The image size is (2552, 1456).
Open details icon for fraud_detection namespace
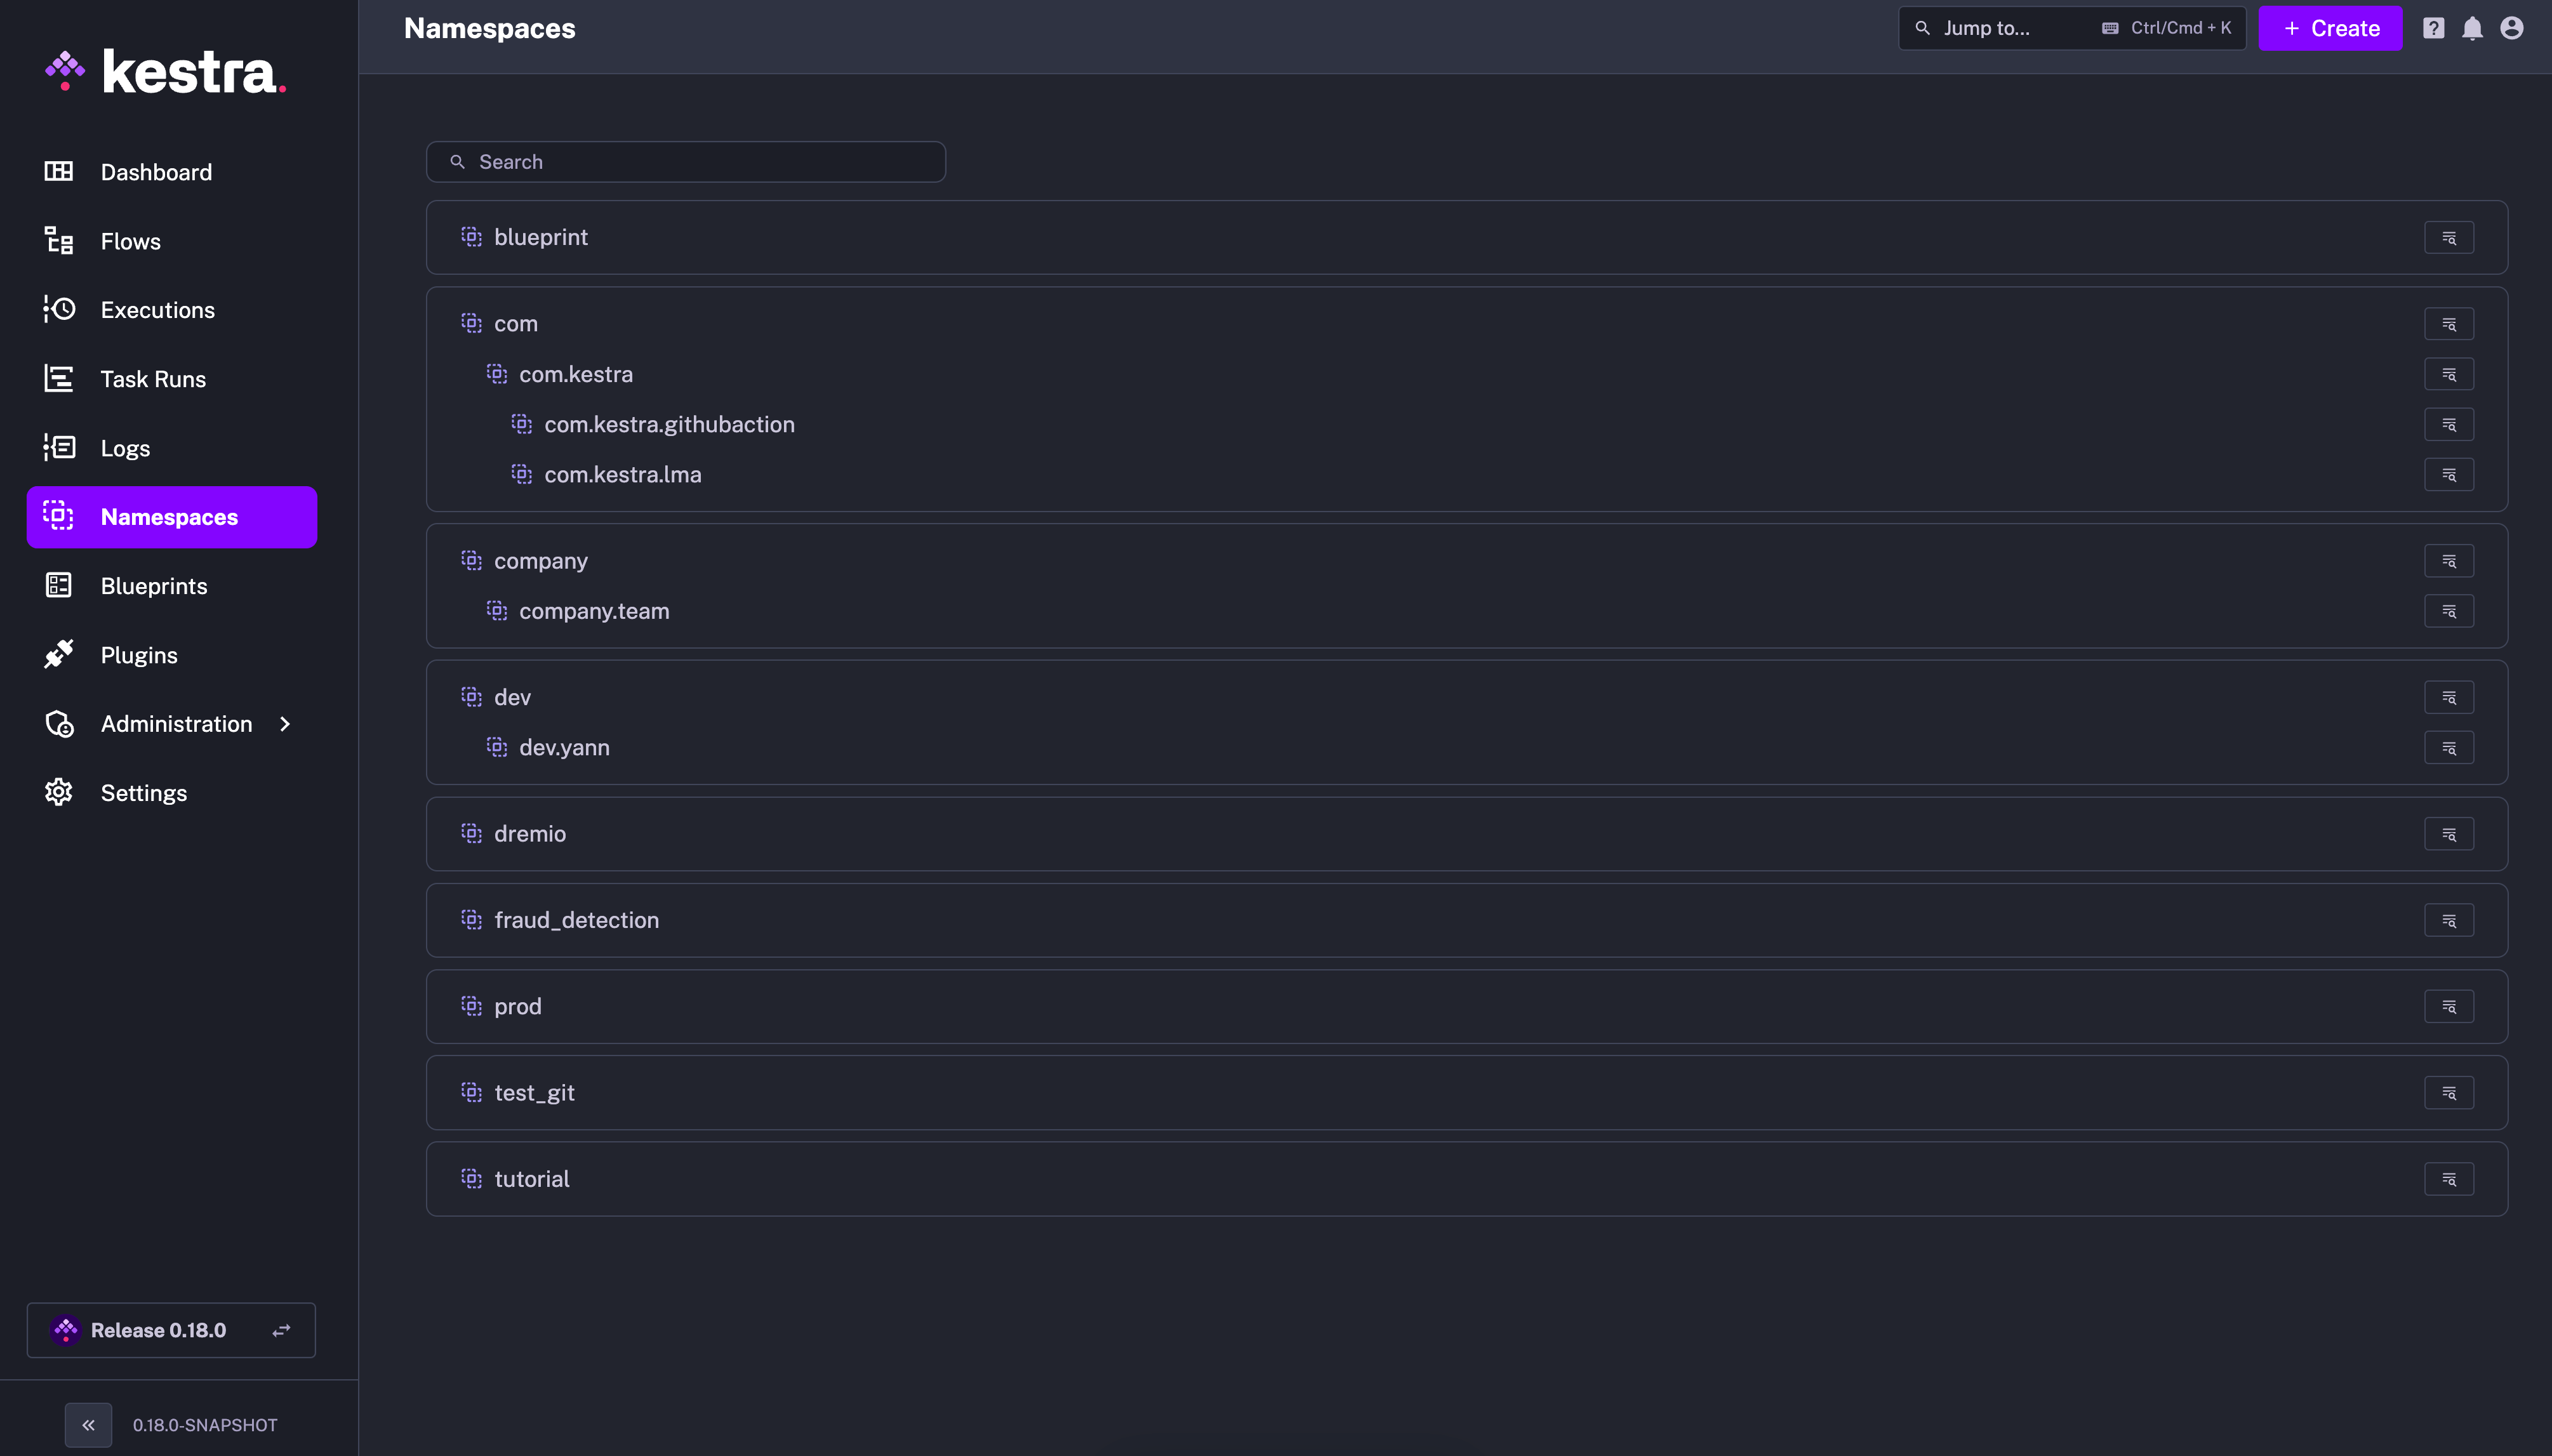(x=2448, y=920)
